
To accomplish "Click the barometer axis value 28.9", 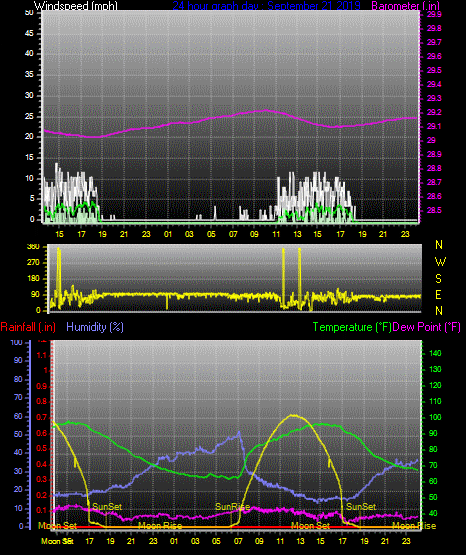I will pyautogui.click(x=434, y=154).
